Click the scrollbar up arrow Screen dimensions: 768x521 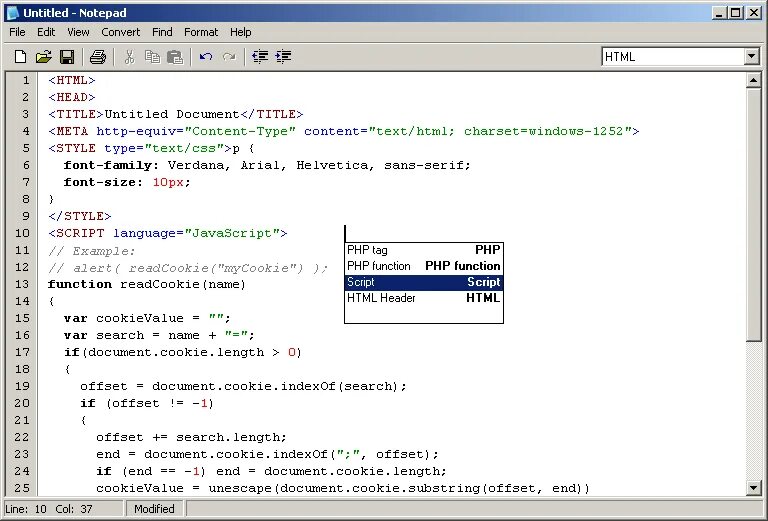(753, 80)
